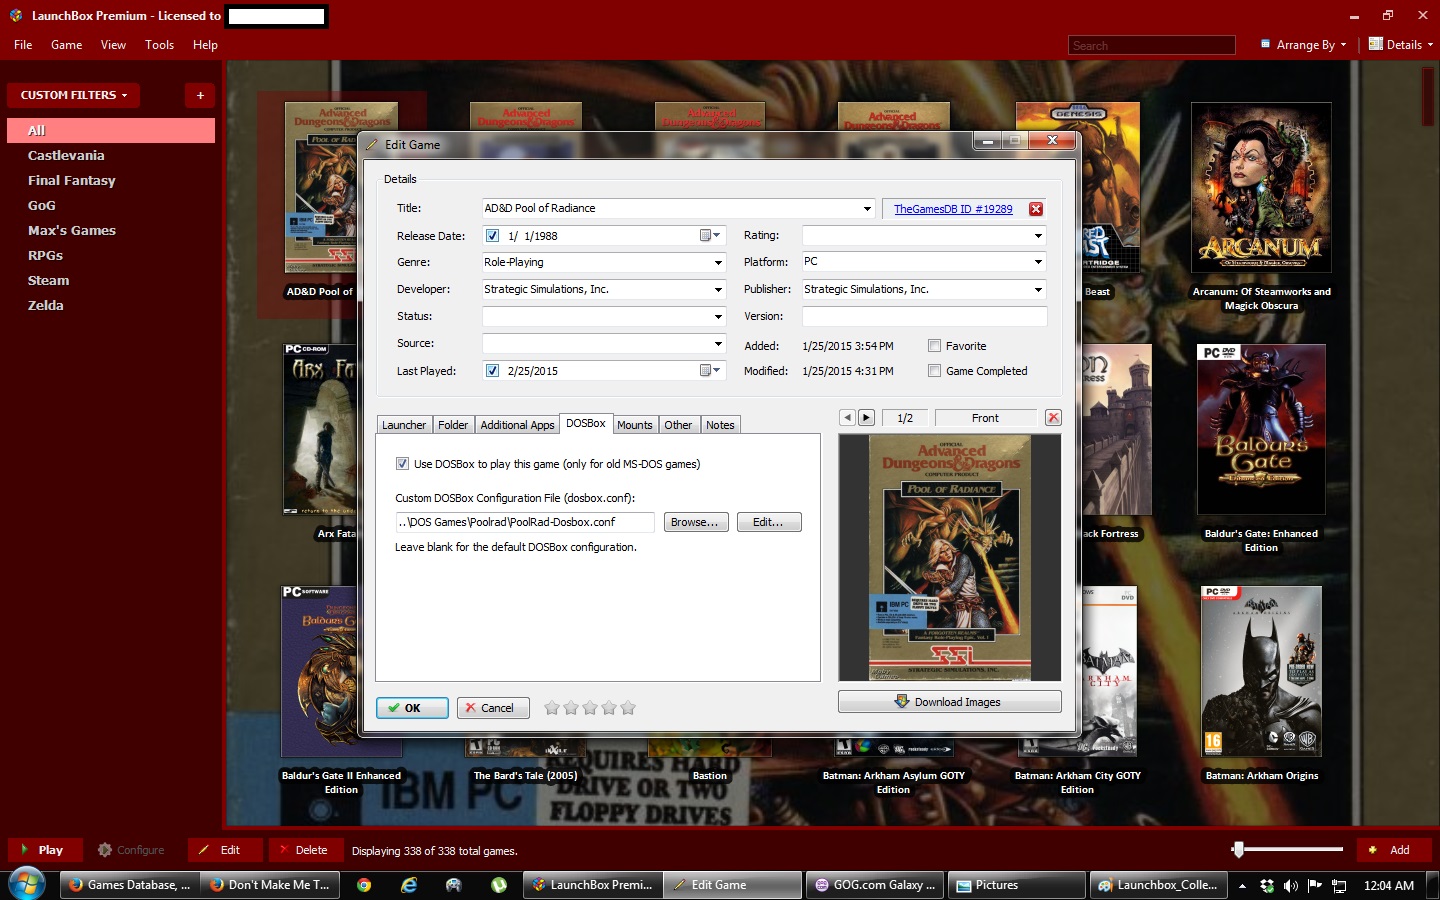Switch to the Launcher tab
Screen dimensions: 1440x900
pos(403,425)
